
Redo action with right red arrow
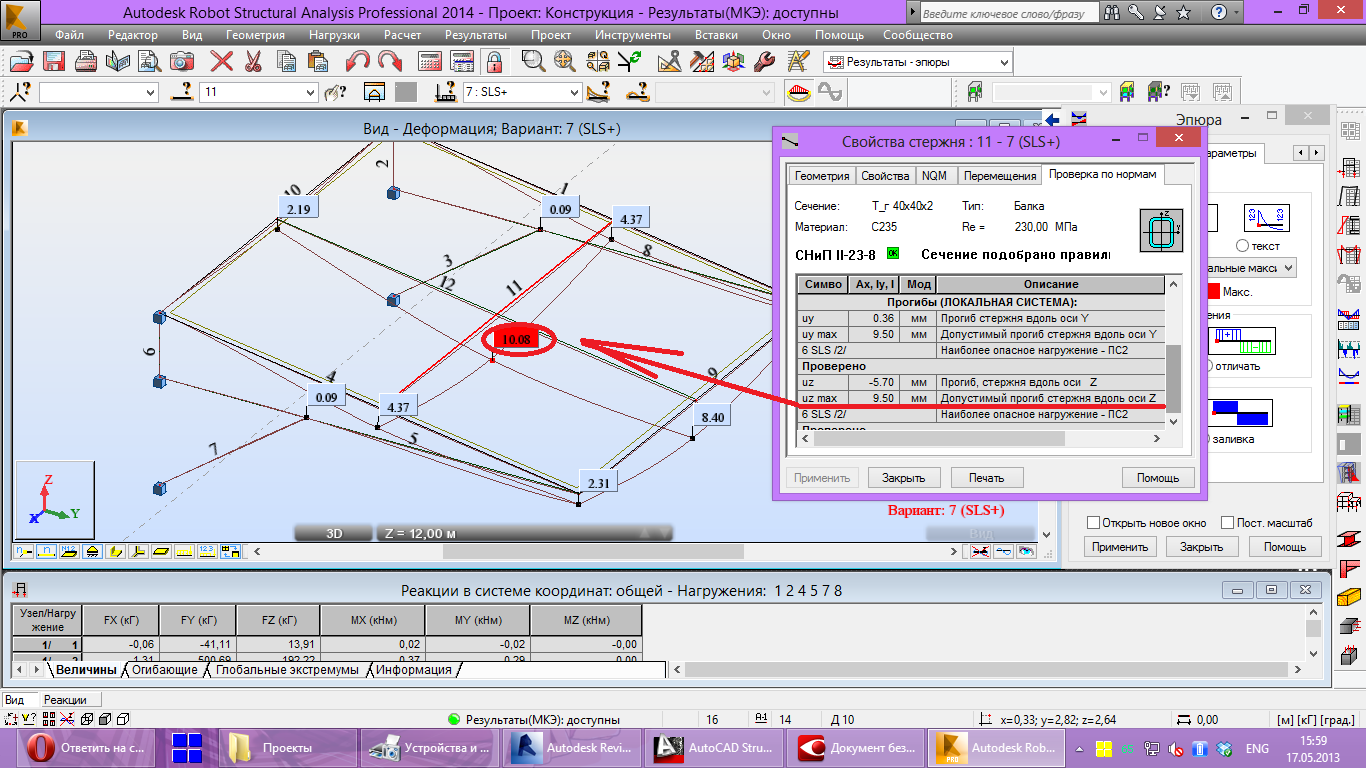tap(389, 61)
